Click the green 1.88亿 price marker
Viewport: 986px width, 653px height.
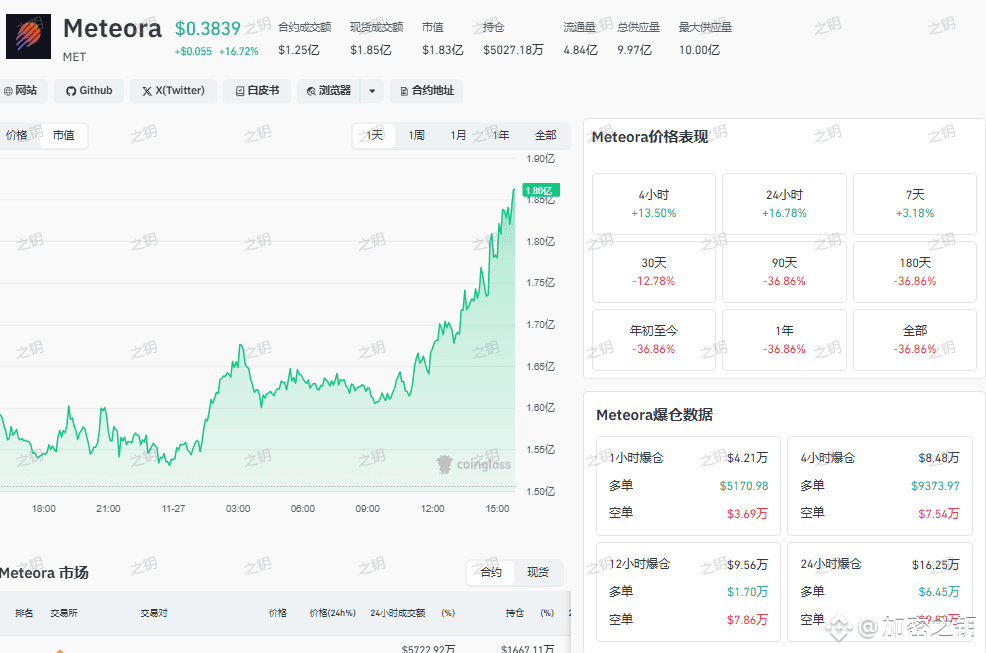tap(541, 190)
